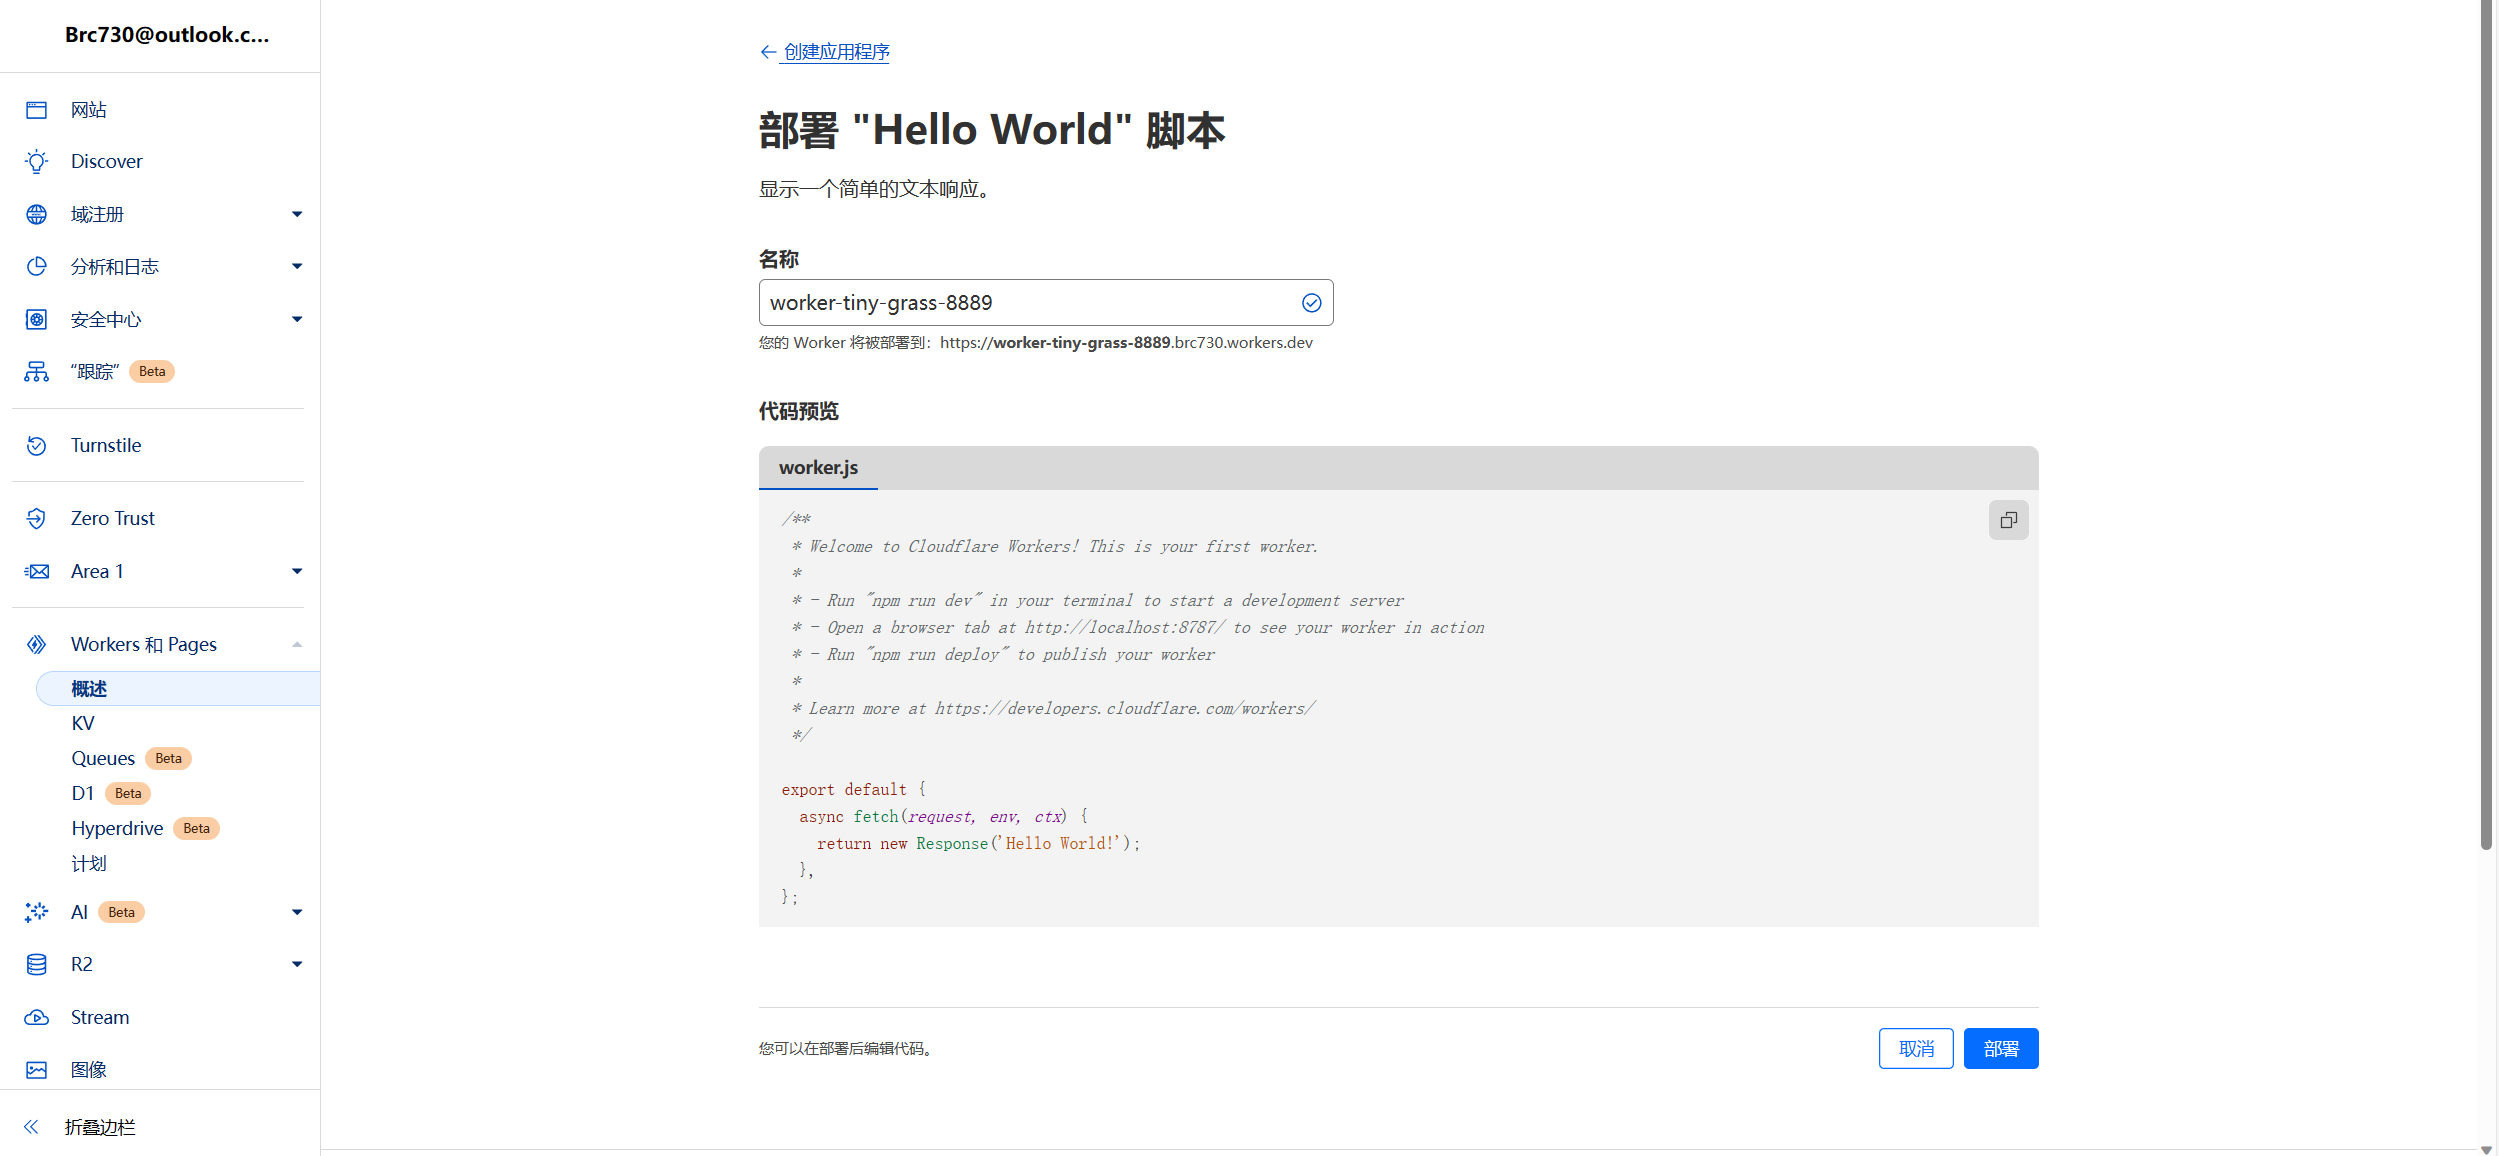This screenshot has height=1156, width=2499.
Task: Click the Beta badge next to Hyperdrive
Action: click(197, 829)
